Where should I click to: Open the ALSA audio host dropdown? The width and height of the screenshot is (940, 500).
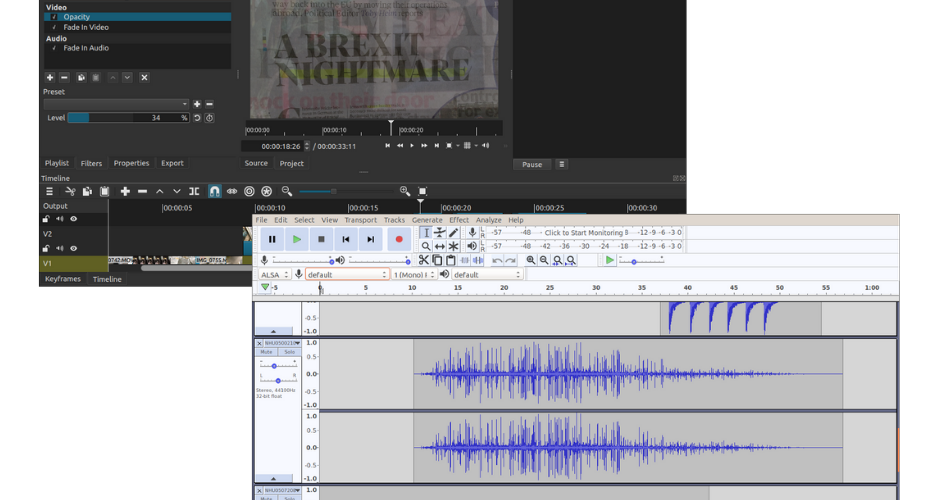273,274
